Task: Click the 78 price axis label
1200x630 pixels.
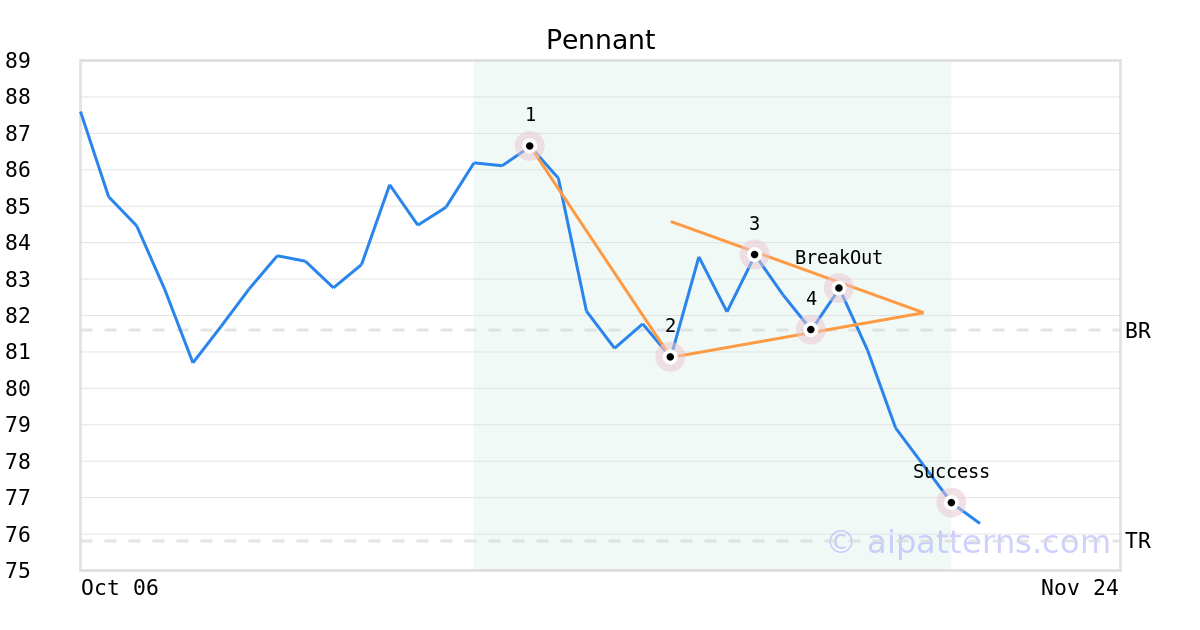Action: point(18,462)
